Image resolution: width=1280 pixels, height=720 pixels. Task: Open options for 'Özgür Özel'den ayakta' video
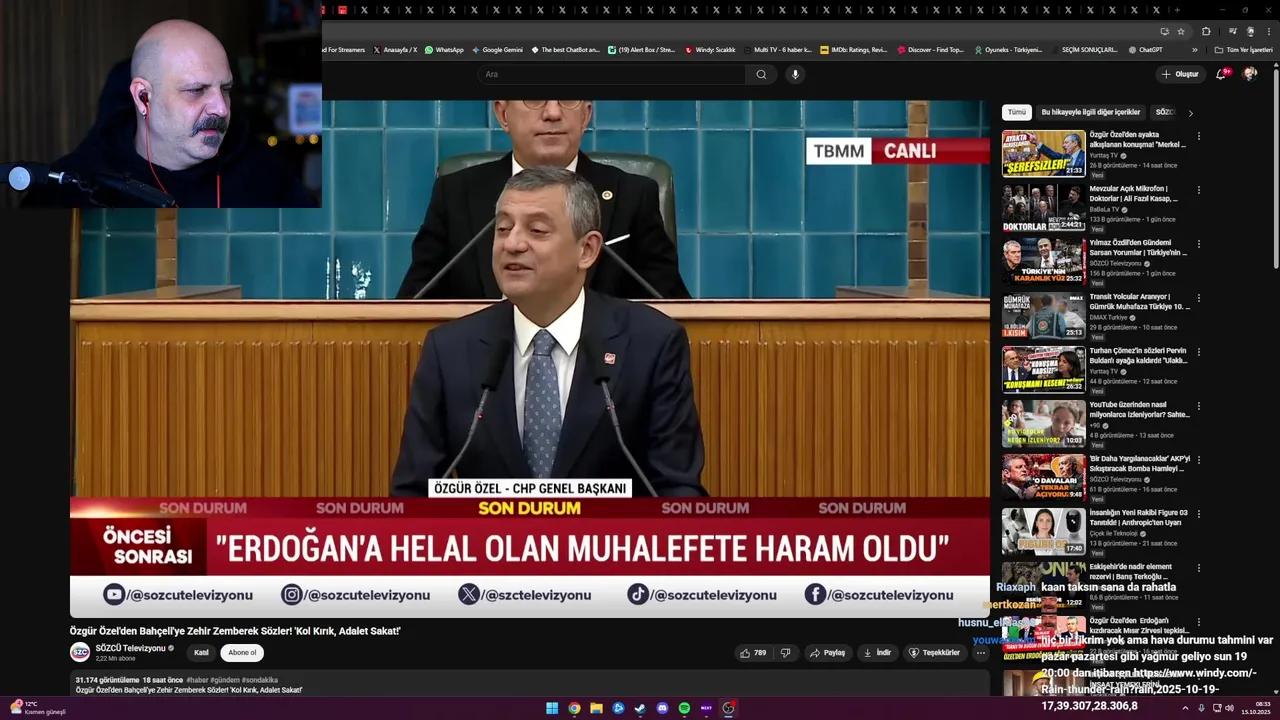pyautogui.click(x=1198, y=136)
